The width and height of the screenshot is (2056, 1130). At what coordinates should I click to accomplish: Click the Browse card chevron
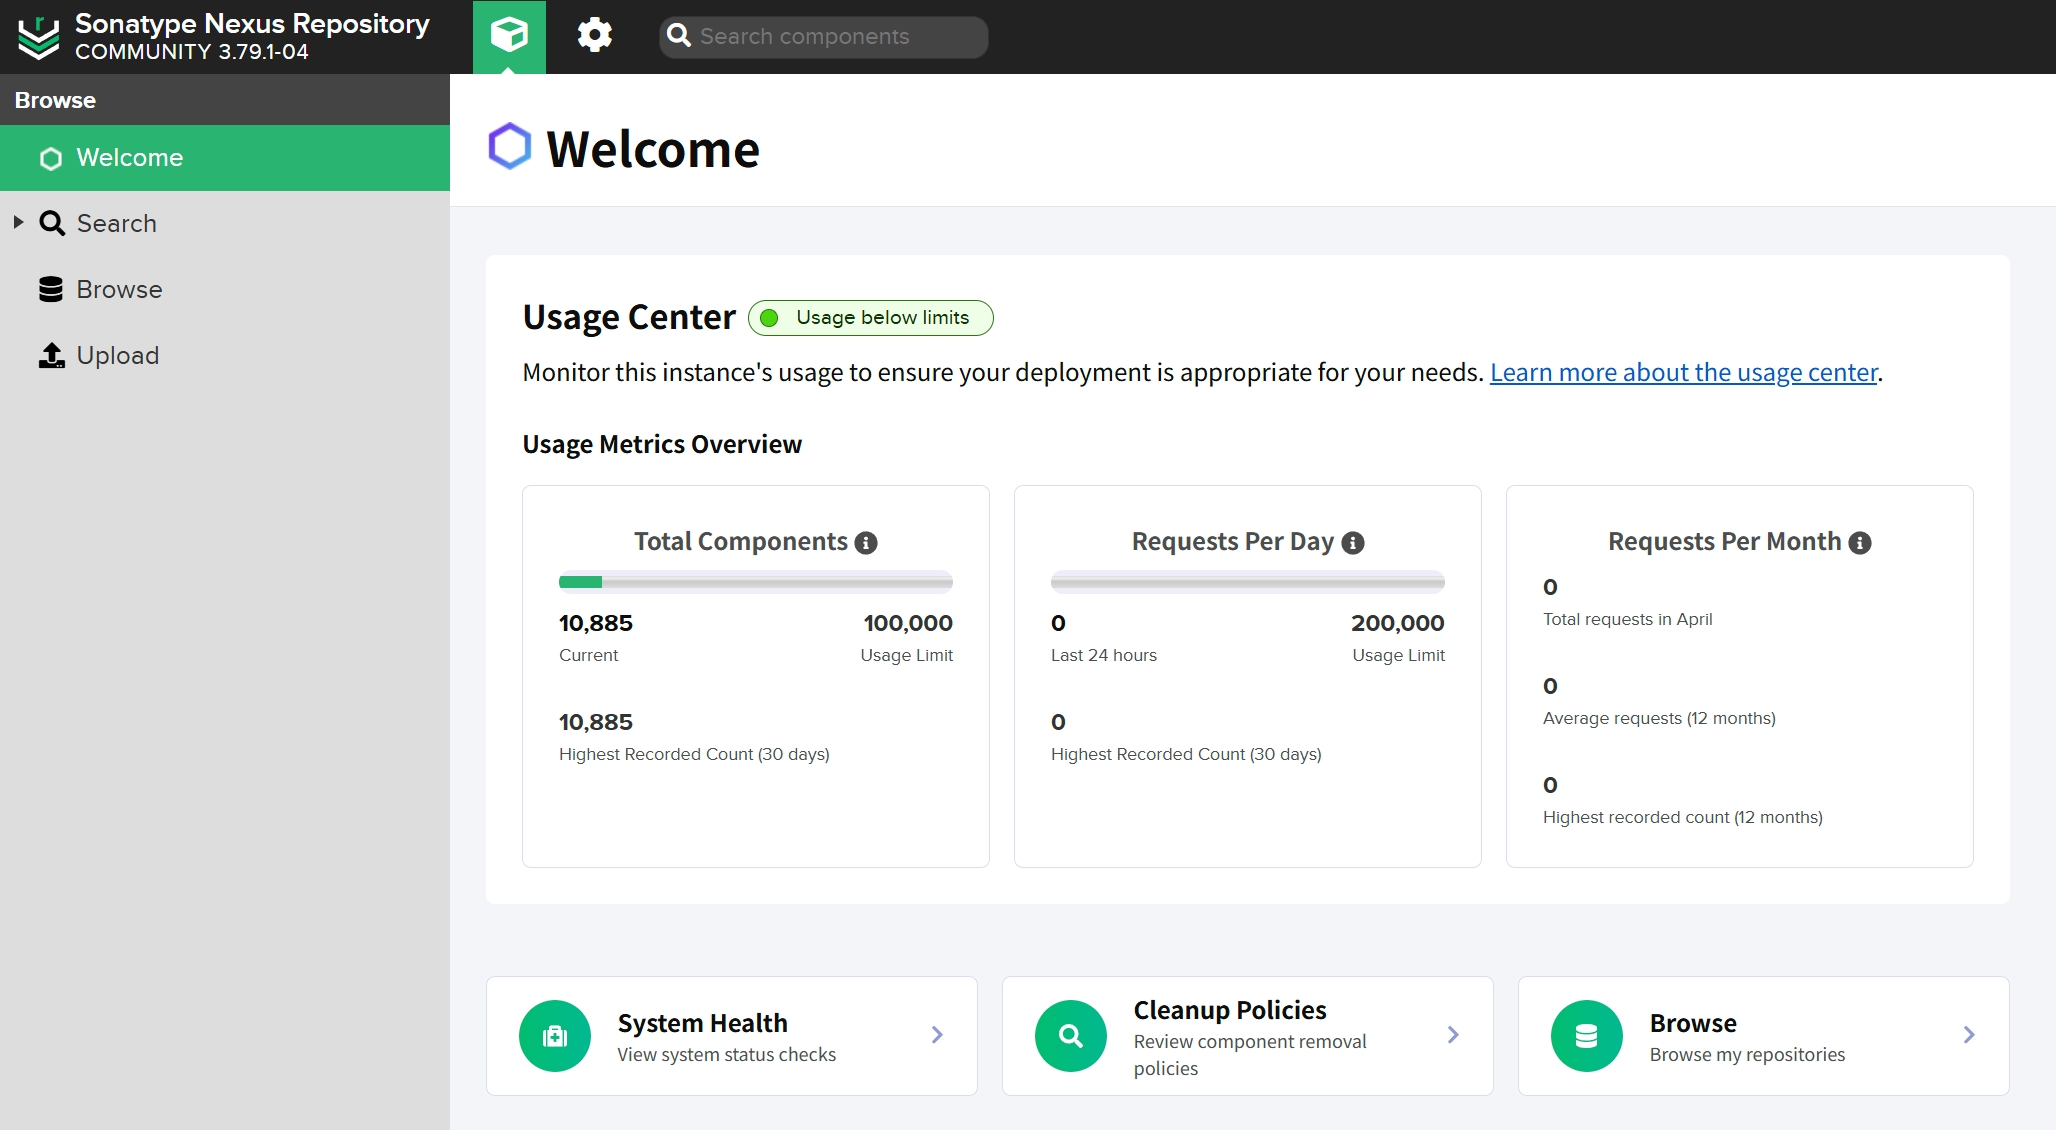click(x=1969, y=1035)
